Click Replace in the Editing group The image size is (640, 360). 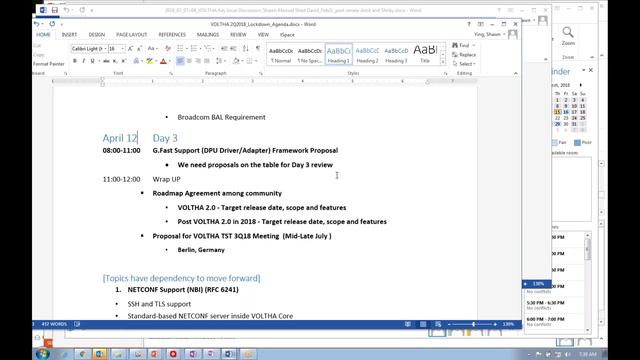(x=464, y=55)
